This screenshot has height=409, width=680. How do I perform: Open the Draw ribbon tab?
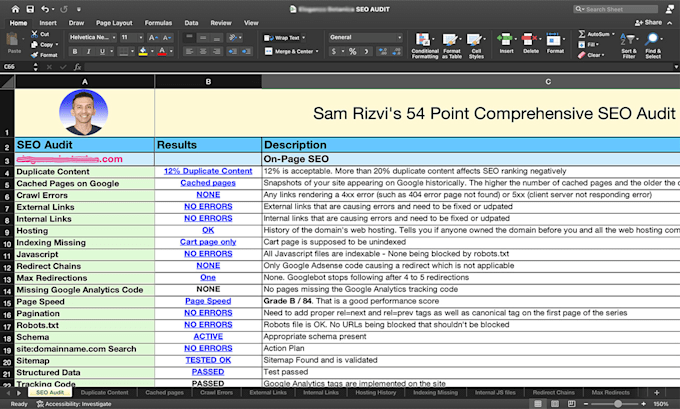76,23
